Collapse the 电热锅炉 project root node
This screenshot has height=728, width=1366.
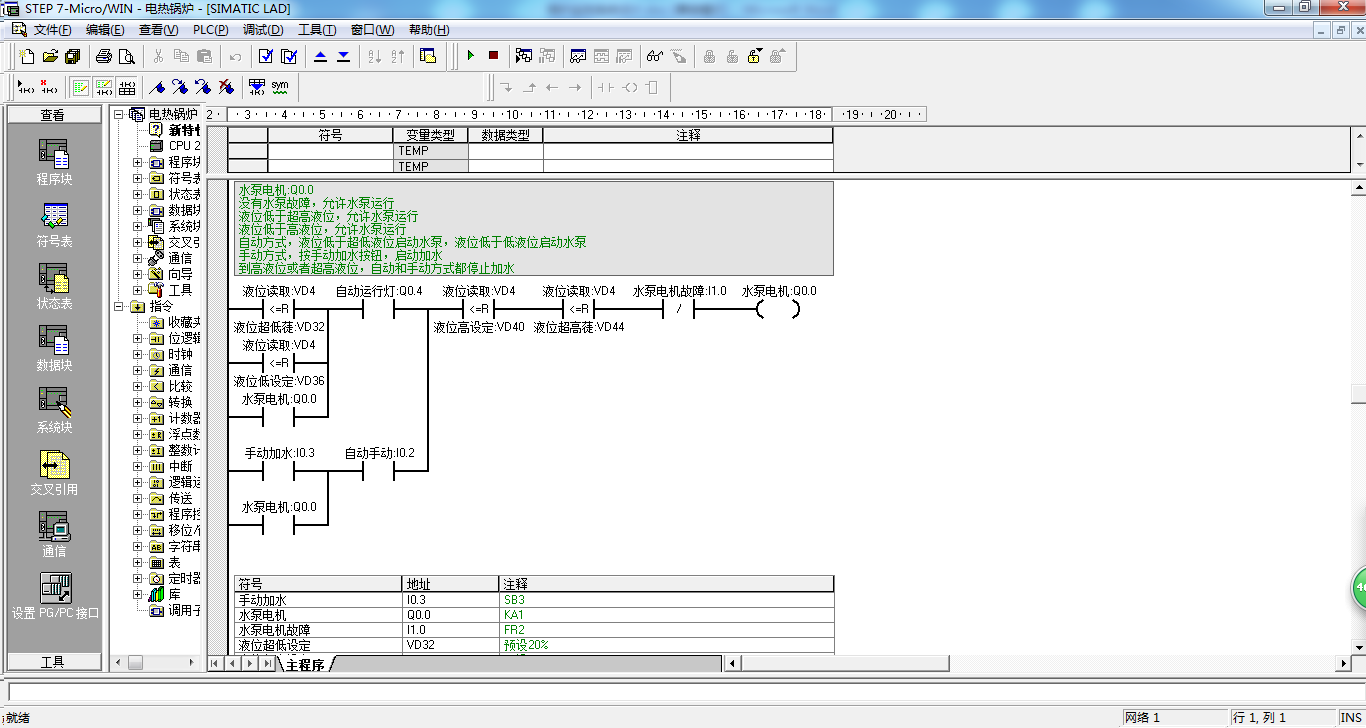tap(119, 114)
